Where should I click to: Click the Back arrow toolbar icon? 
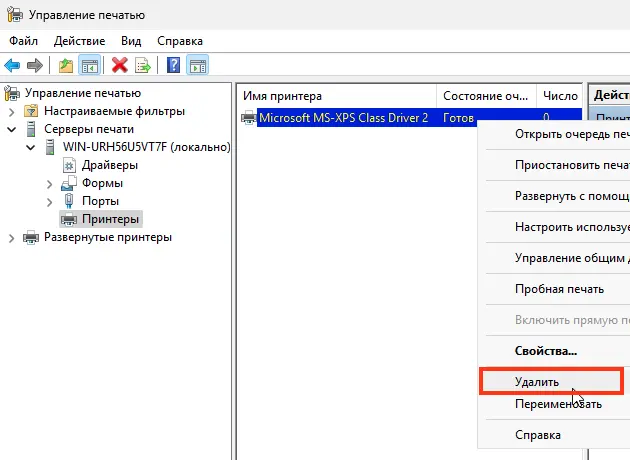[12, 65]
